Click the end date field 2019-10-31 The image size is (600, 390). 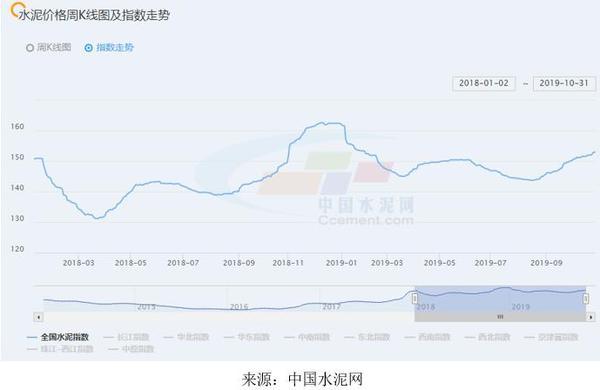click(564, 83)
